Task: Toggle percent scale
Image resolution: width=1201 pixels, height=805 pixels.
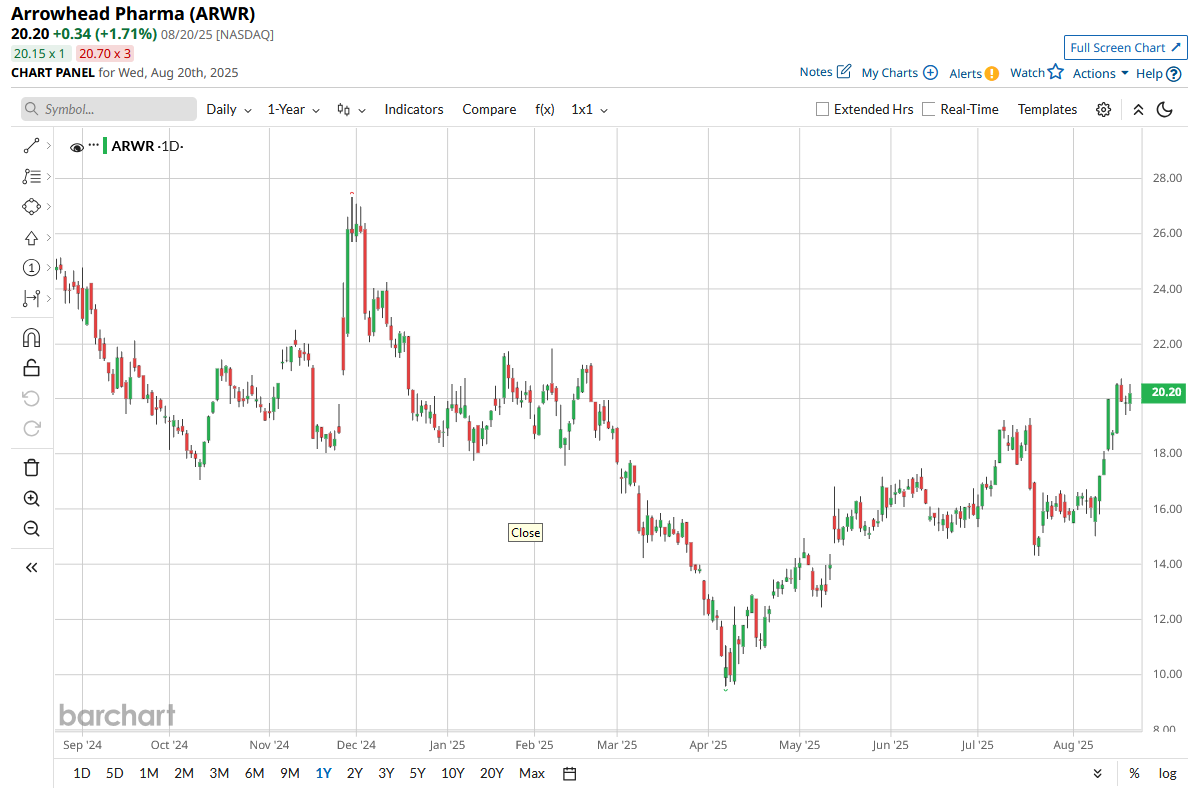Action: pos(1135,773)
